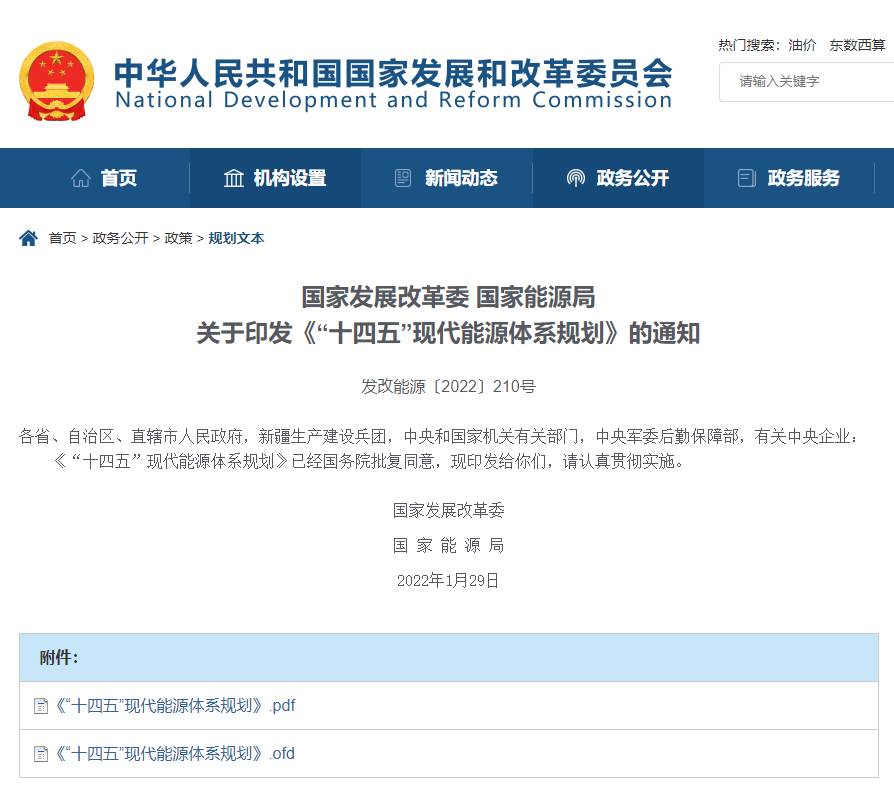Click hot search term 油价

pos(802,45)
